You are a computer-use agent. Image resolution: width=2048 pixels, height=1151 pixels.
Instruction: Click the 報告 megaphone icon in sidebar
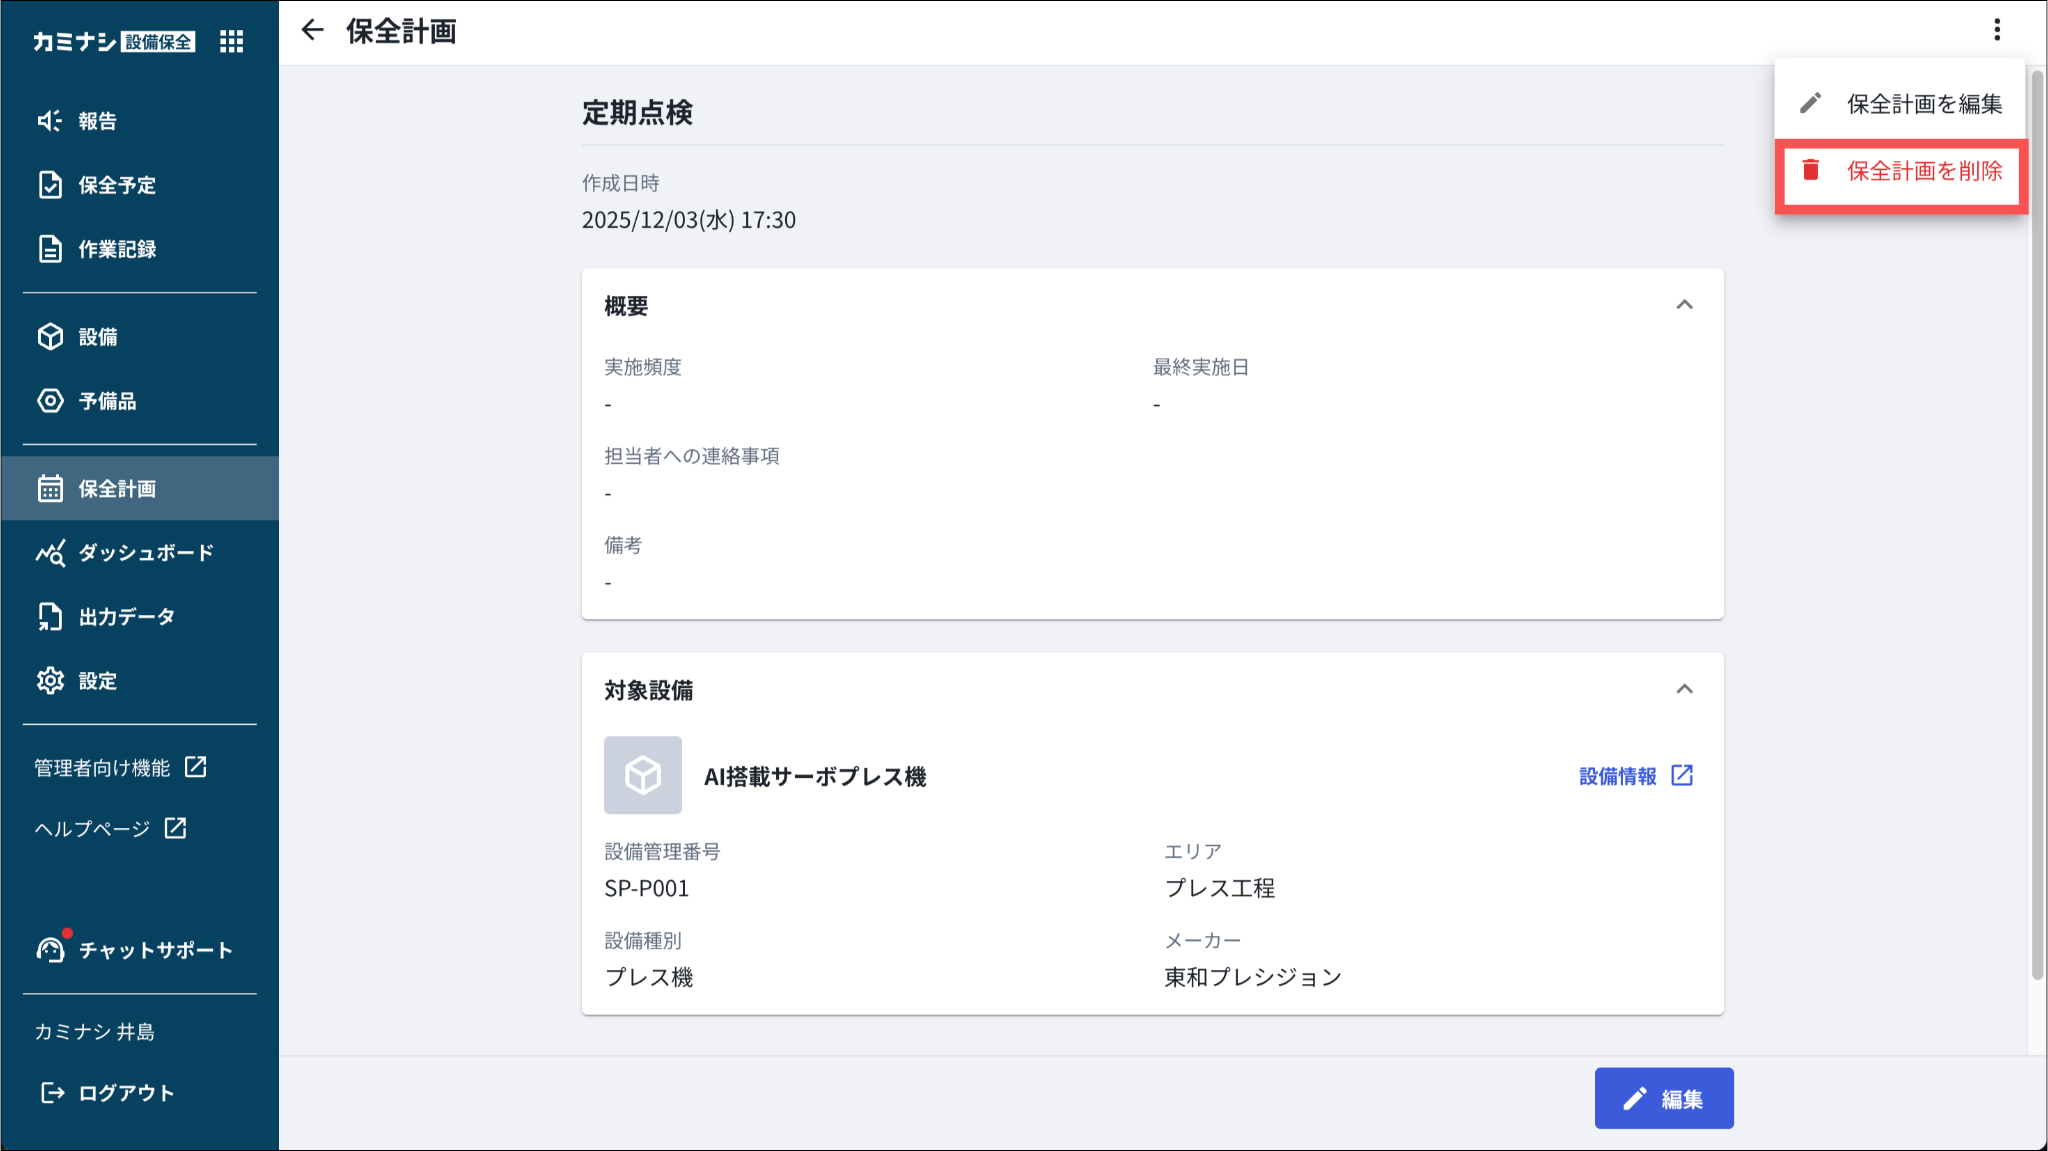(49, 121)
